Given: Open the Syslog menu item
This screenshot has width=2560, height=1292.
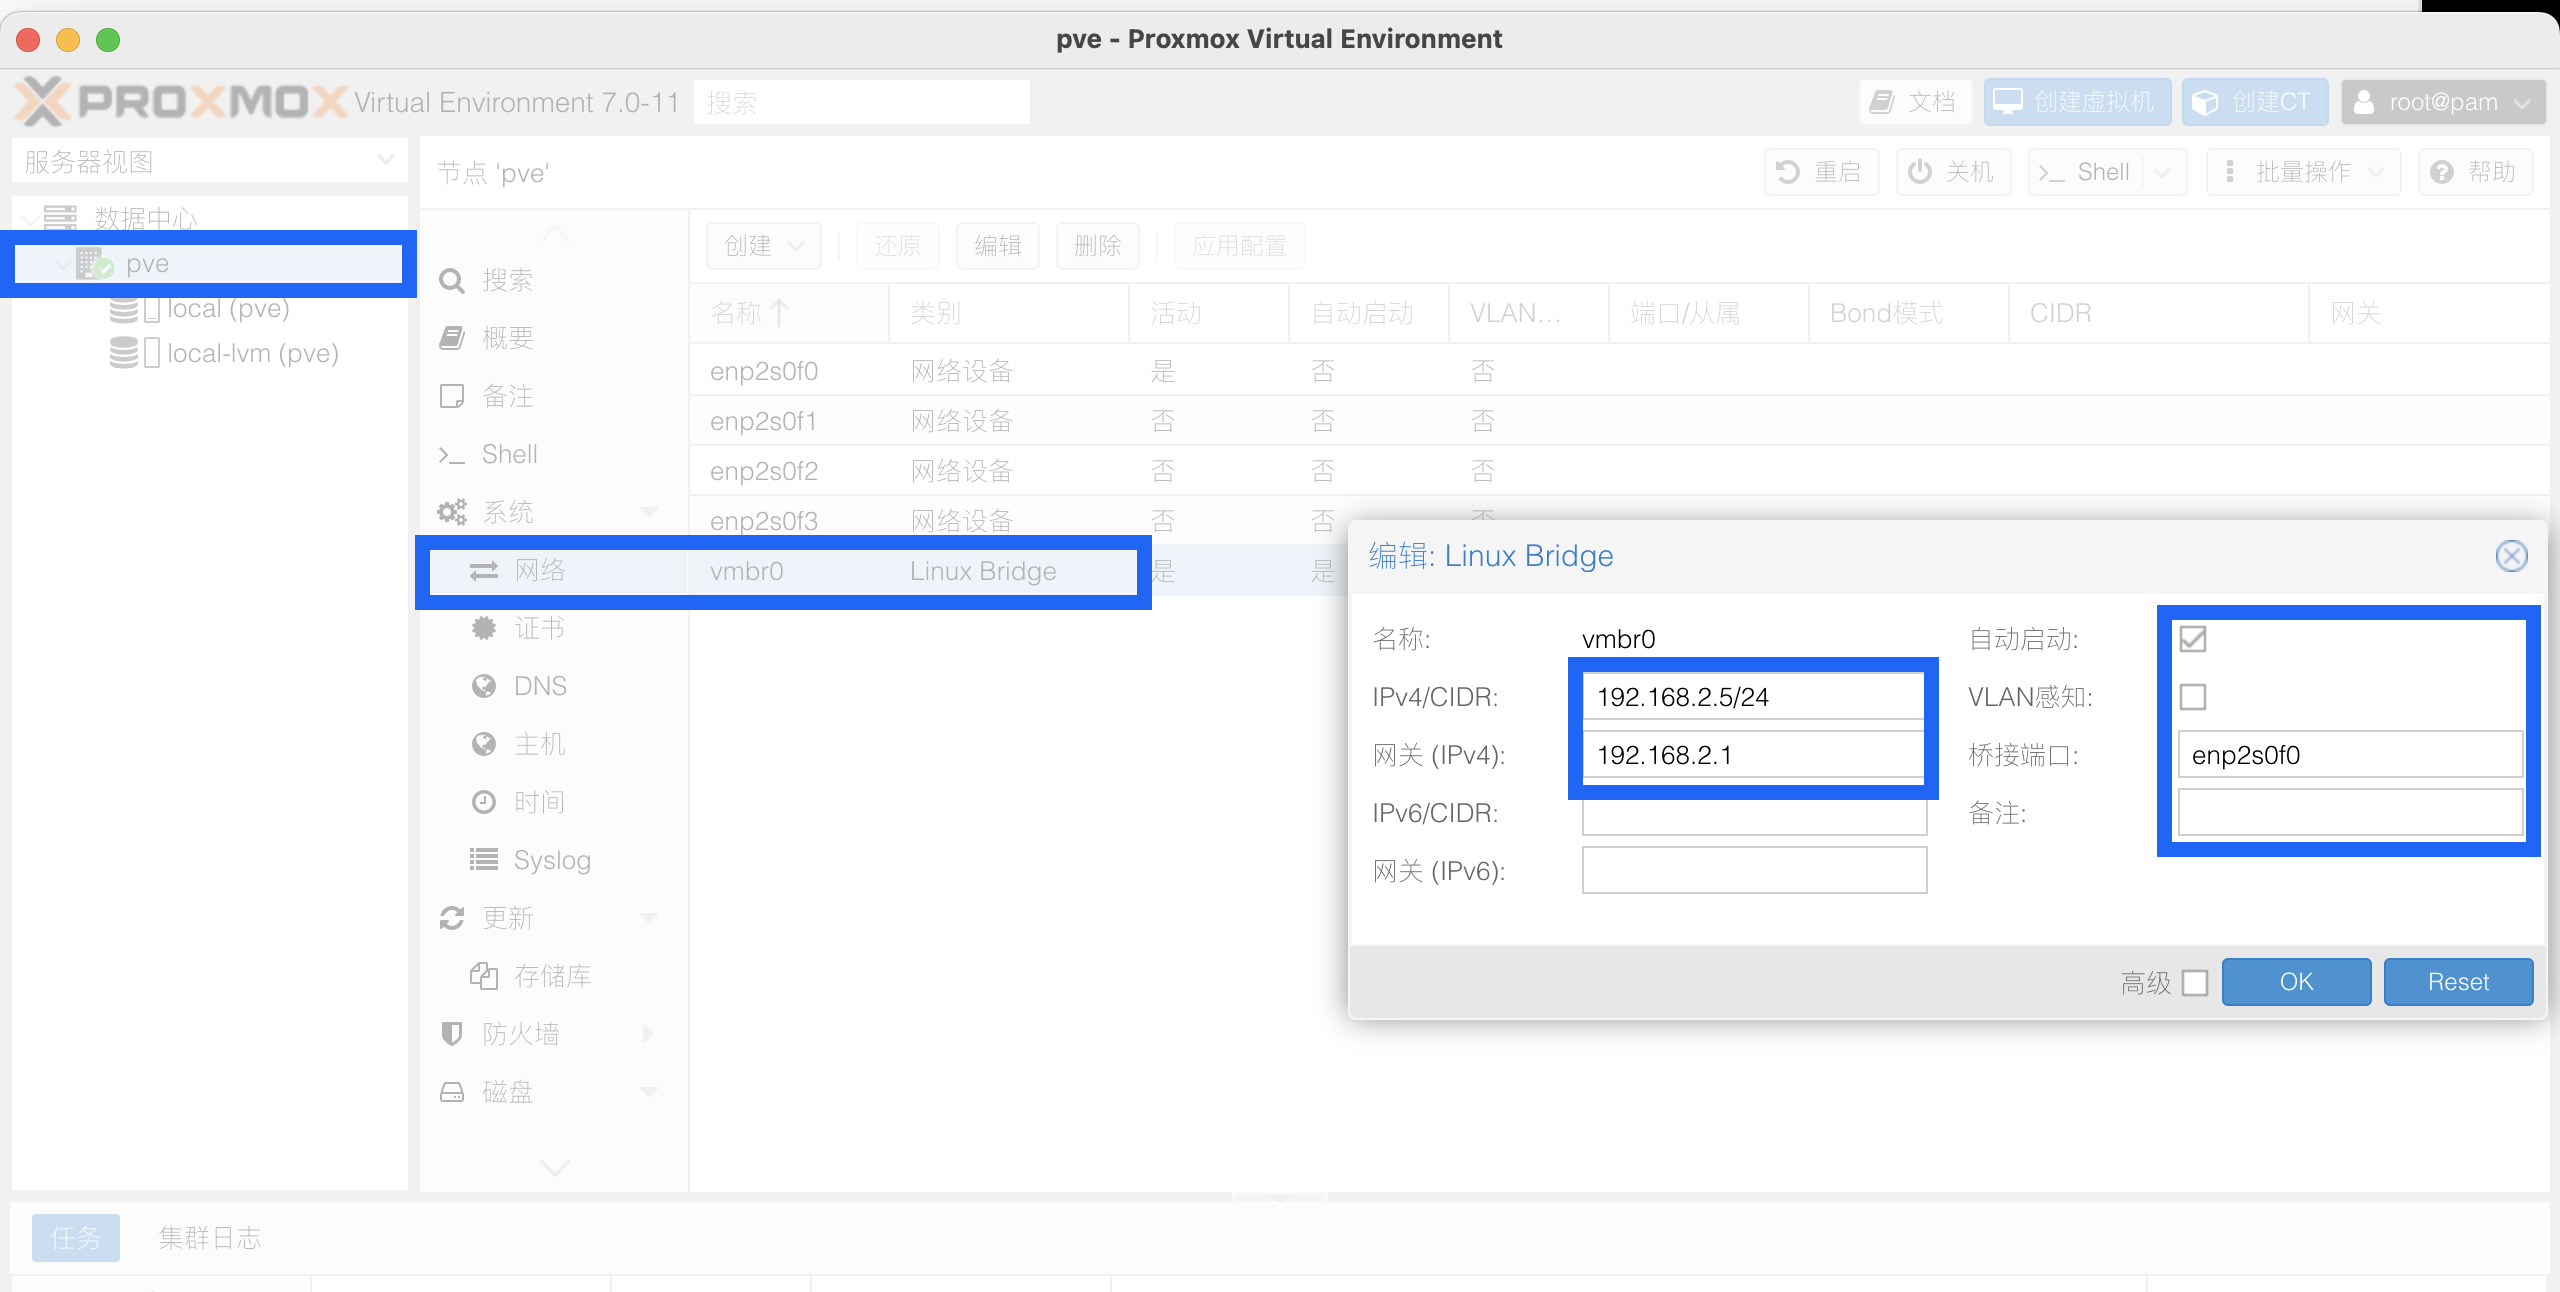Looking at the screenshot, I should coord(554,860).
